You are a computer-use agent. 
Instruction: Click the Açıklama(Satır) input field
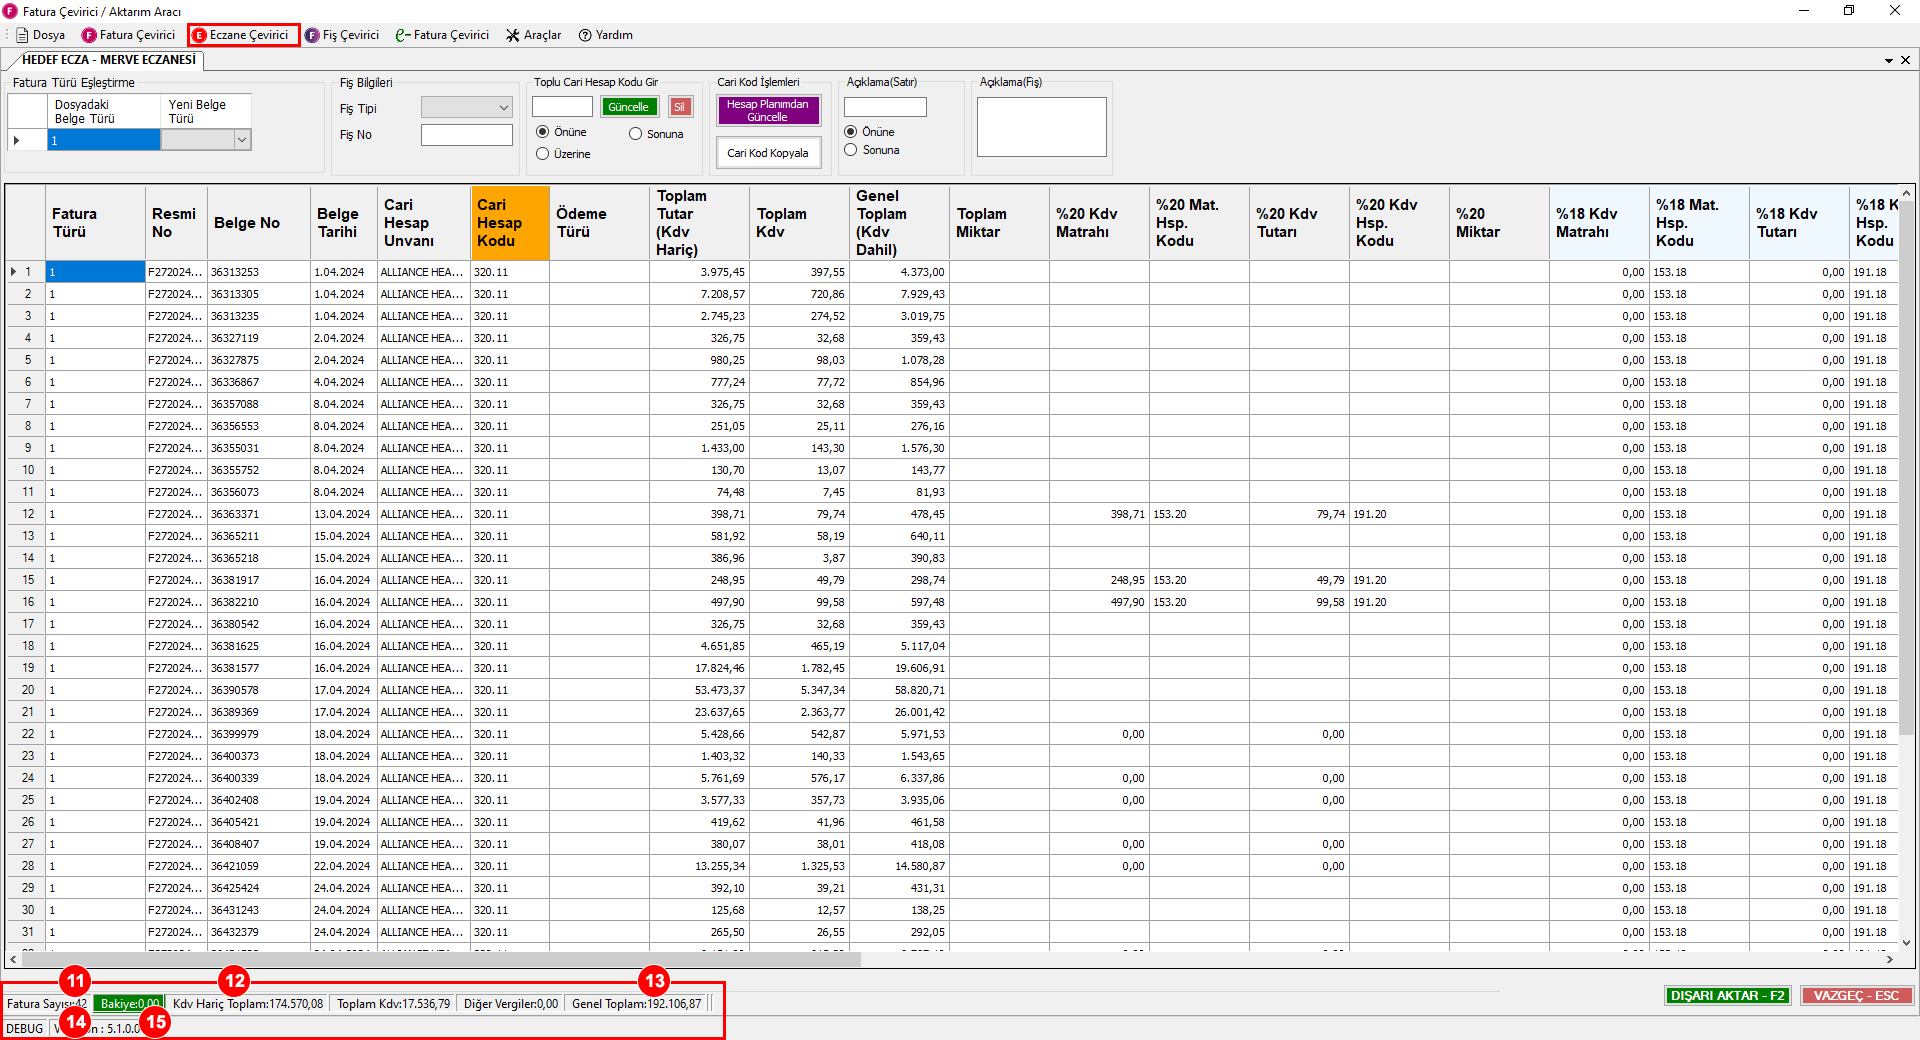[x=885, y=107]
